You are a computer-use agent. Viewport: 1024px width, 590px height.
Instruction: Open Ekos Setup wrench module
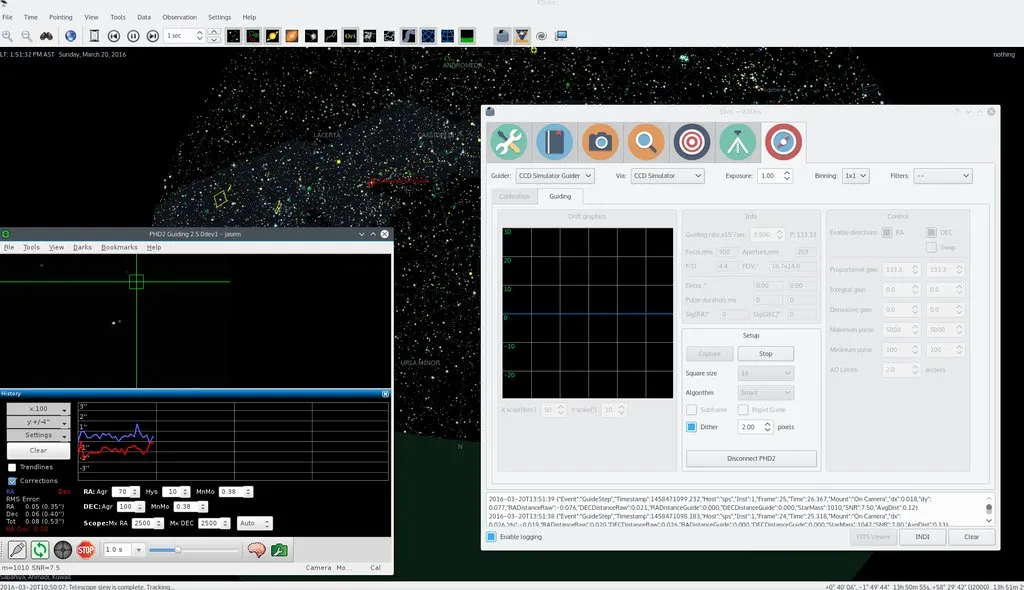509,142
